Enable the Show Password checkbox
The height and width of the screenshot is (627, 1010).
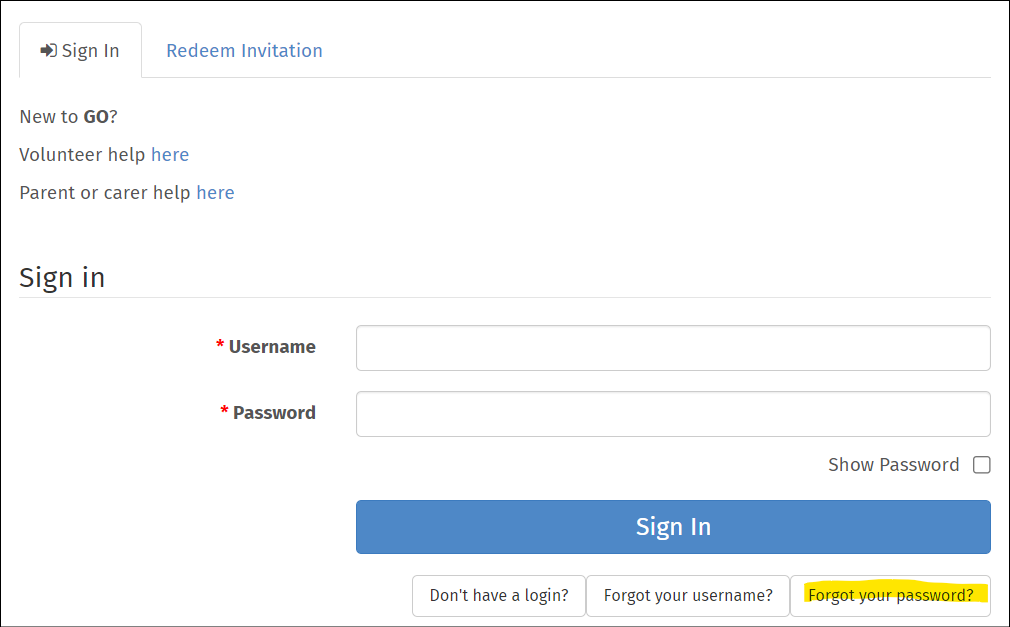pyautogui.click(x=982, y=465)
